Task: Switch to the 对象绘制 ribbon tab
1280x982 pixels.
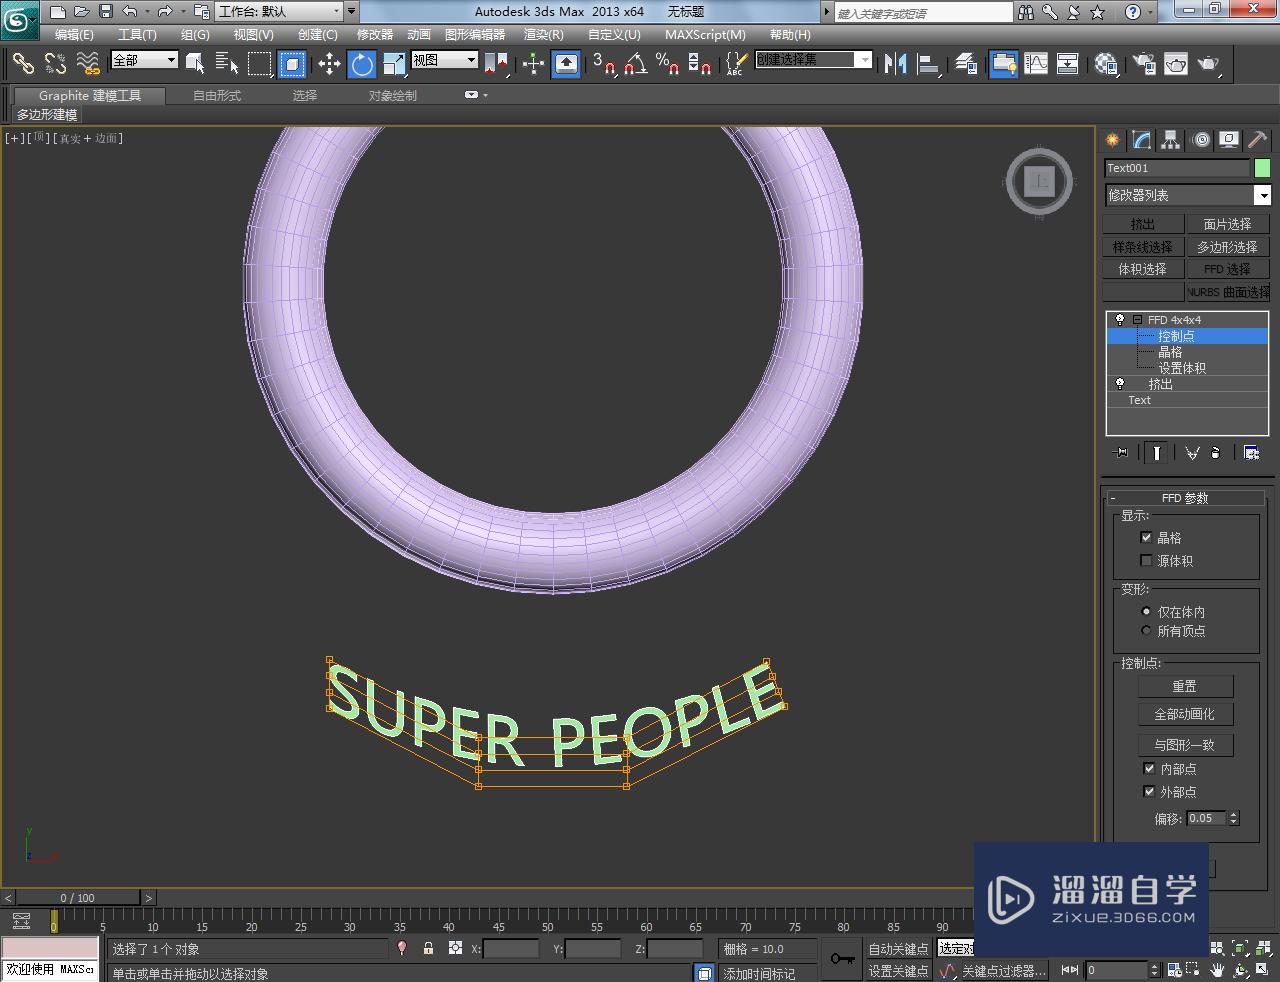Action: coord(393,96)
